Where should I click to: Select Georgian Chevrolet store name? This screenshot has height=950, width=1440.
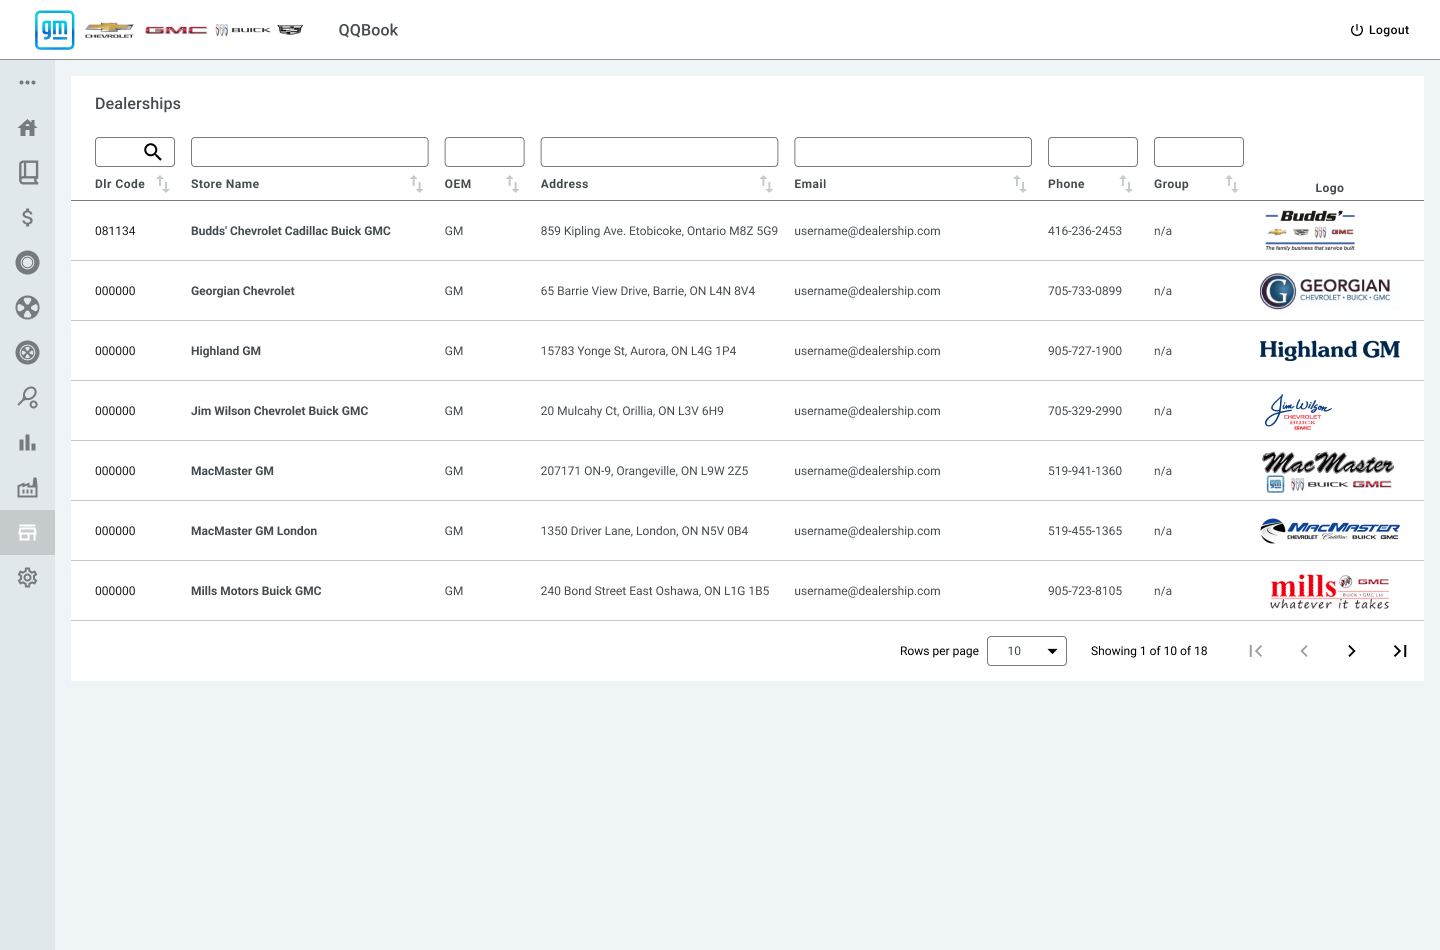243,291
